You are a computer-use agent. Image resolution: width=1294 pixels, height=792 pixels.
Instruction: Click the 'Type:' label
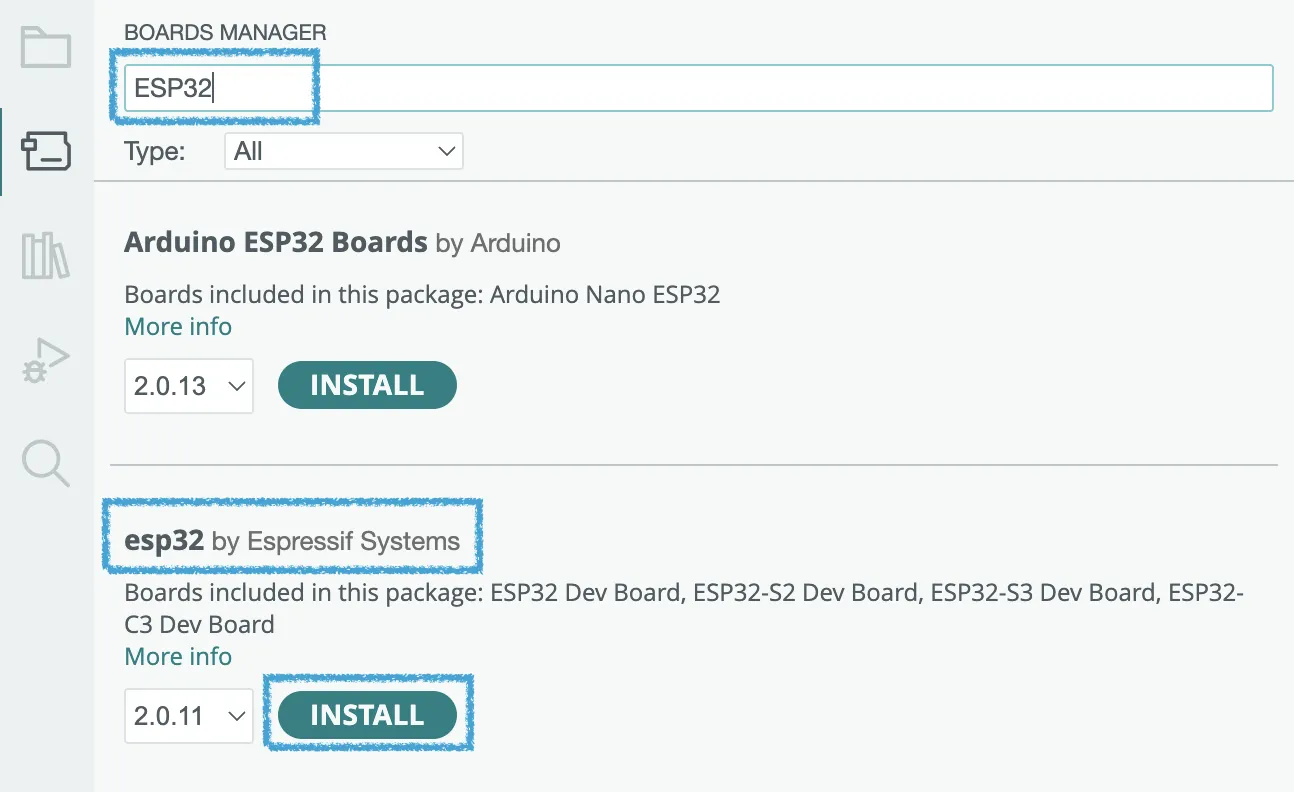[x=155, y=152]
